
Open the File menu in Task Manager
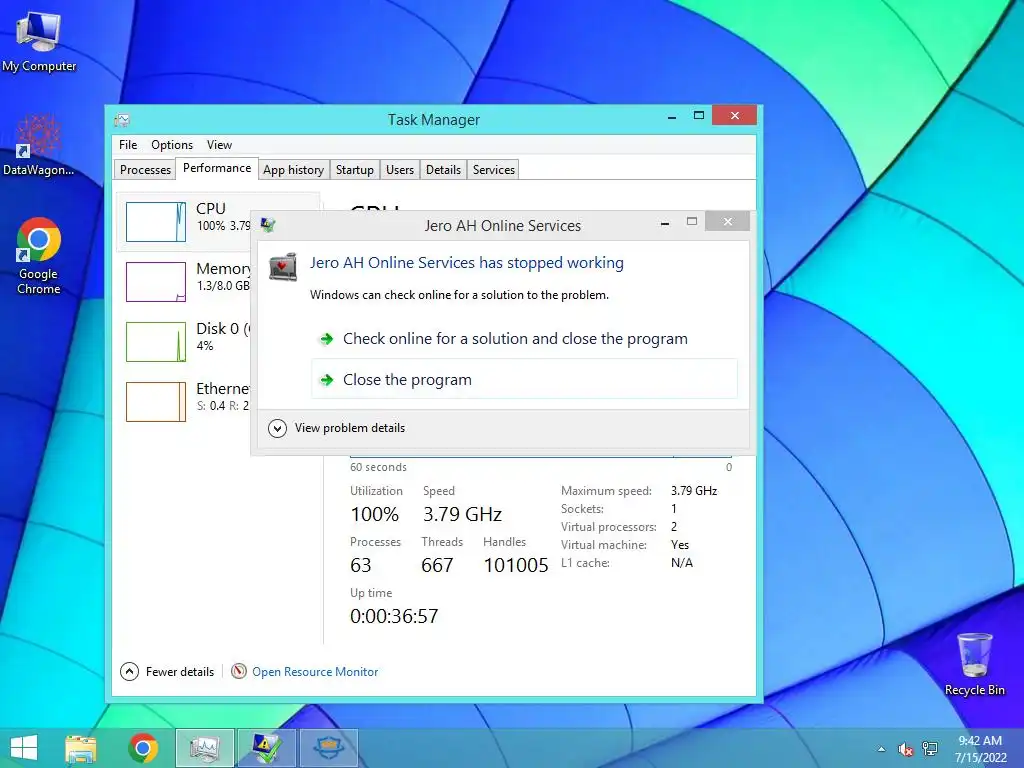pos(128,145)
